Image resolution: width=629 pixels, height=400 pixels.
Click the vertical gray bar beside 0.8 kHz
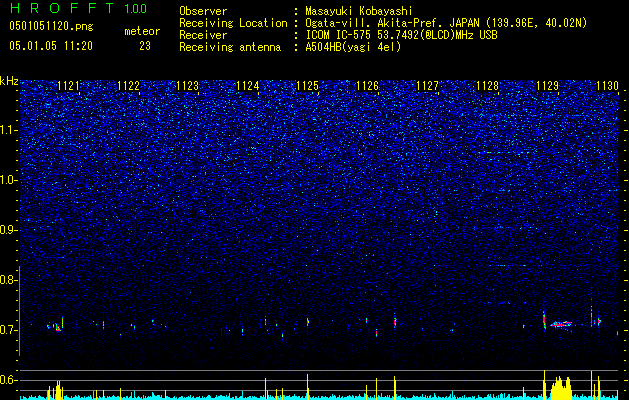(x=19, y=311)
